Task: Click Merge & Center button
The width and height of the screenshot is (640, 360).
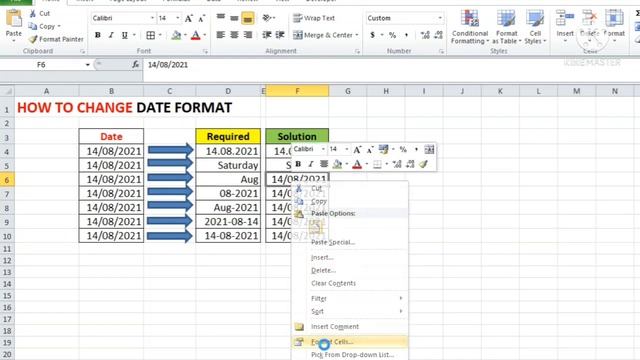Action: click(x=322, y=35)
